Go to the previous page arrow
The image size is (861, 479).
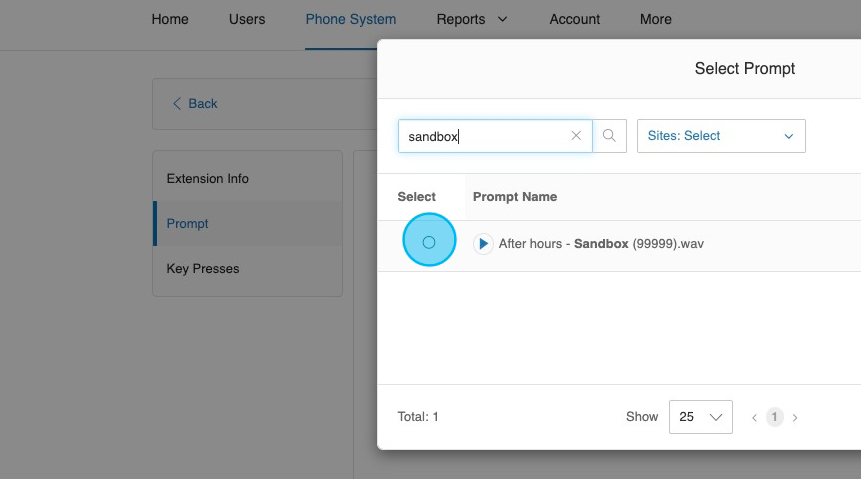coord(755,418)
